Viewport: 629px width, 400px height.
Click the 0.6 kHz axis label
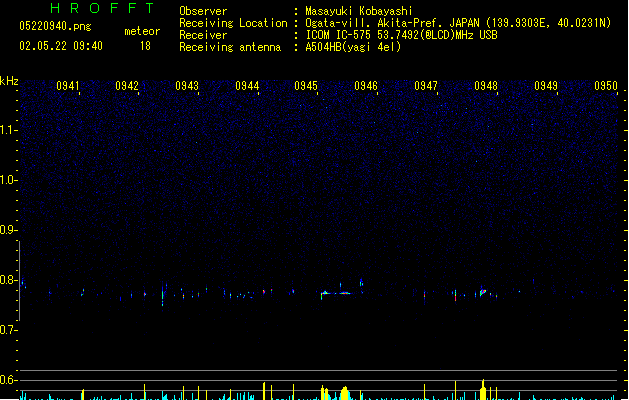tap(8, 380)
